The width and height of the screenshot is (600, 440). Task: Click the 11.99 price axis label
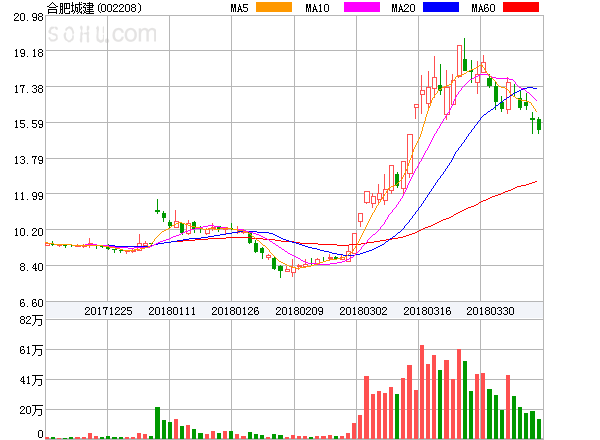pos(29,196)
